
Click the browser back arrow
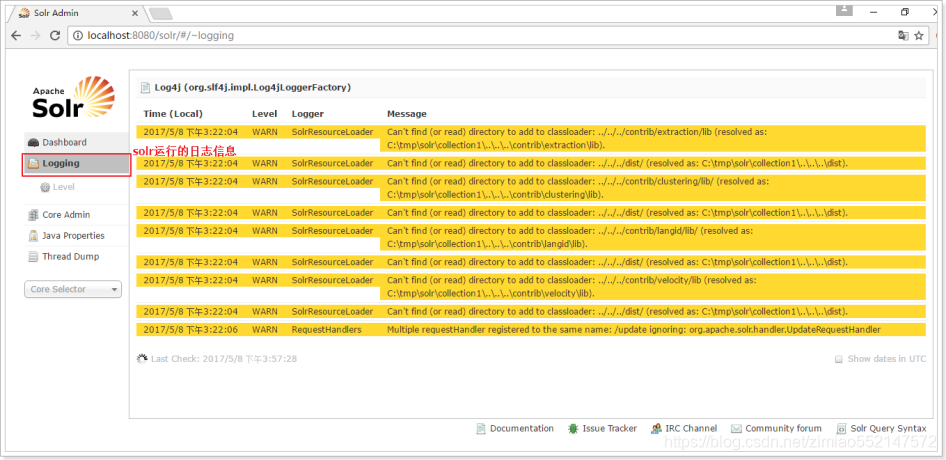pyautogui.click(x=16, y=36)
